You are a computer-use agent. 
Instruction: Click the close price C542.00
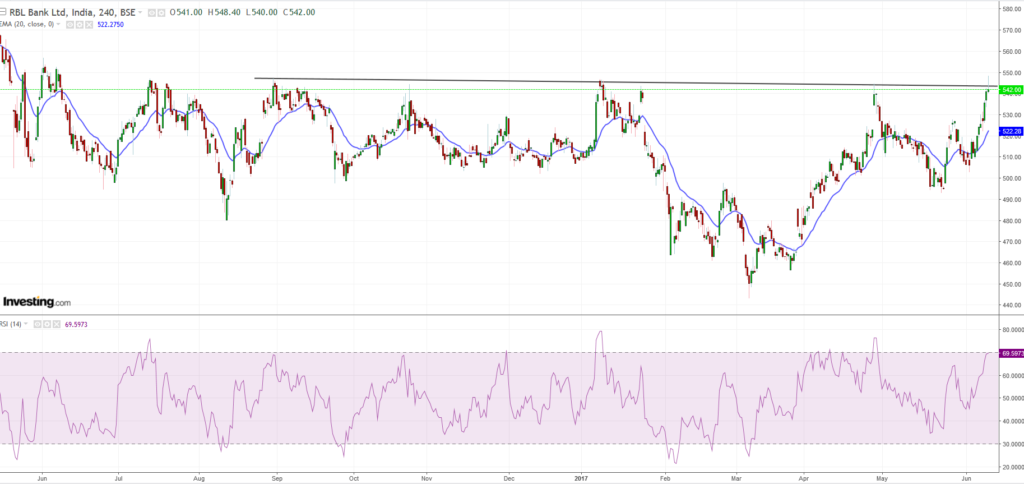[x=298, y=12]
